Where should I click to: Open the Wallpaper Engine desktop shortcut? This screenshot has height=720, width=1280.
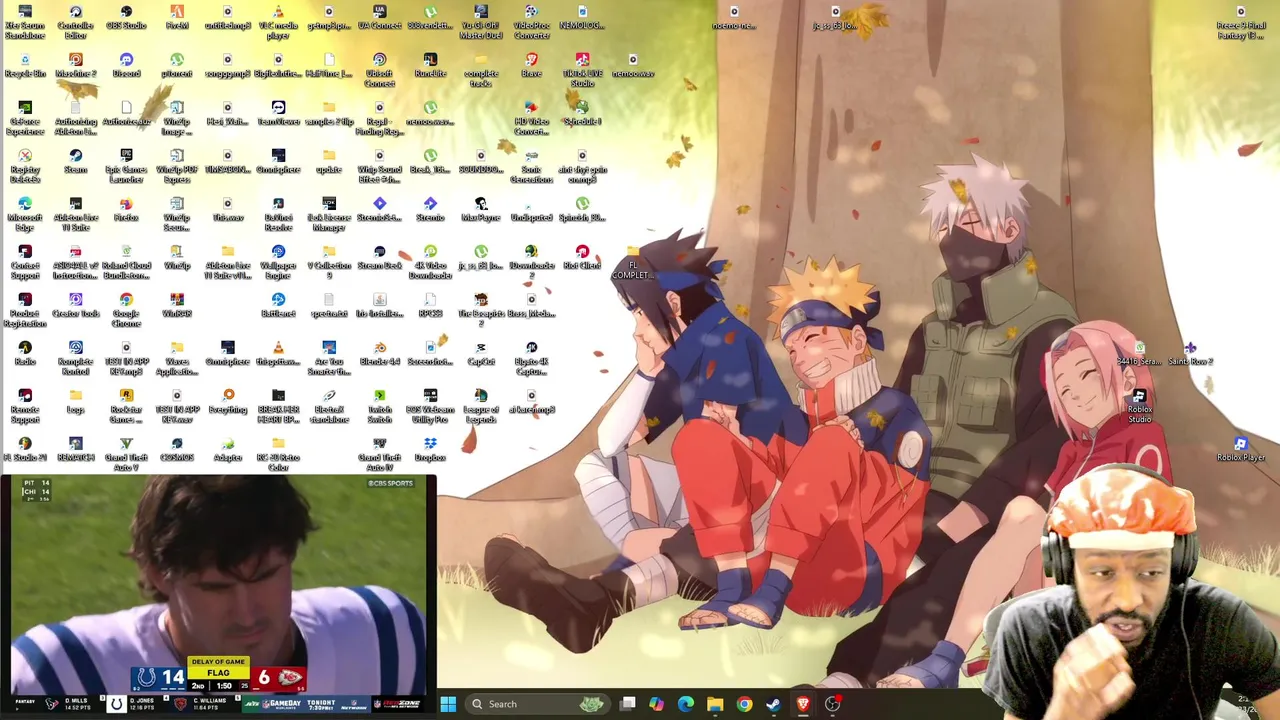pos(278,263)
